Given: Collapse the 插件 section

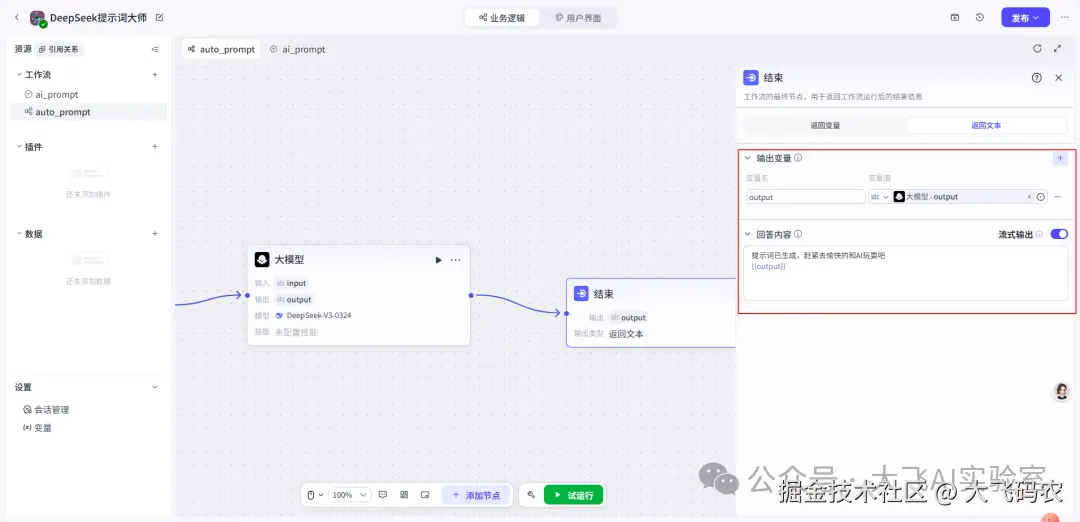Looking at the screenshot, I should click(19, 147).
